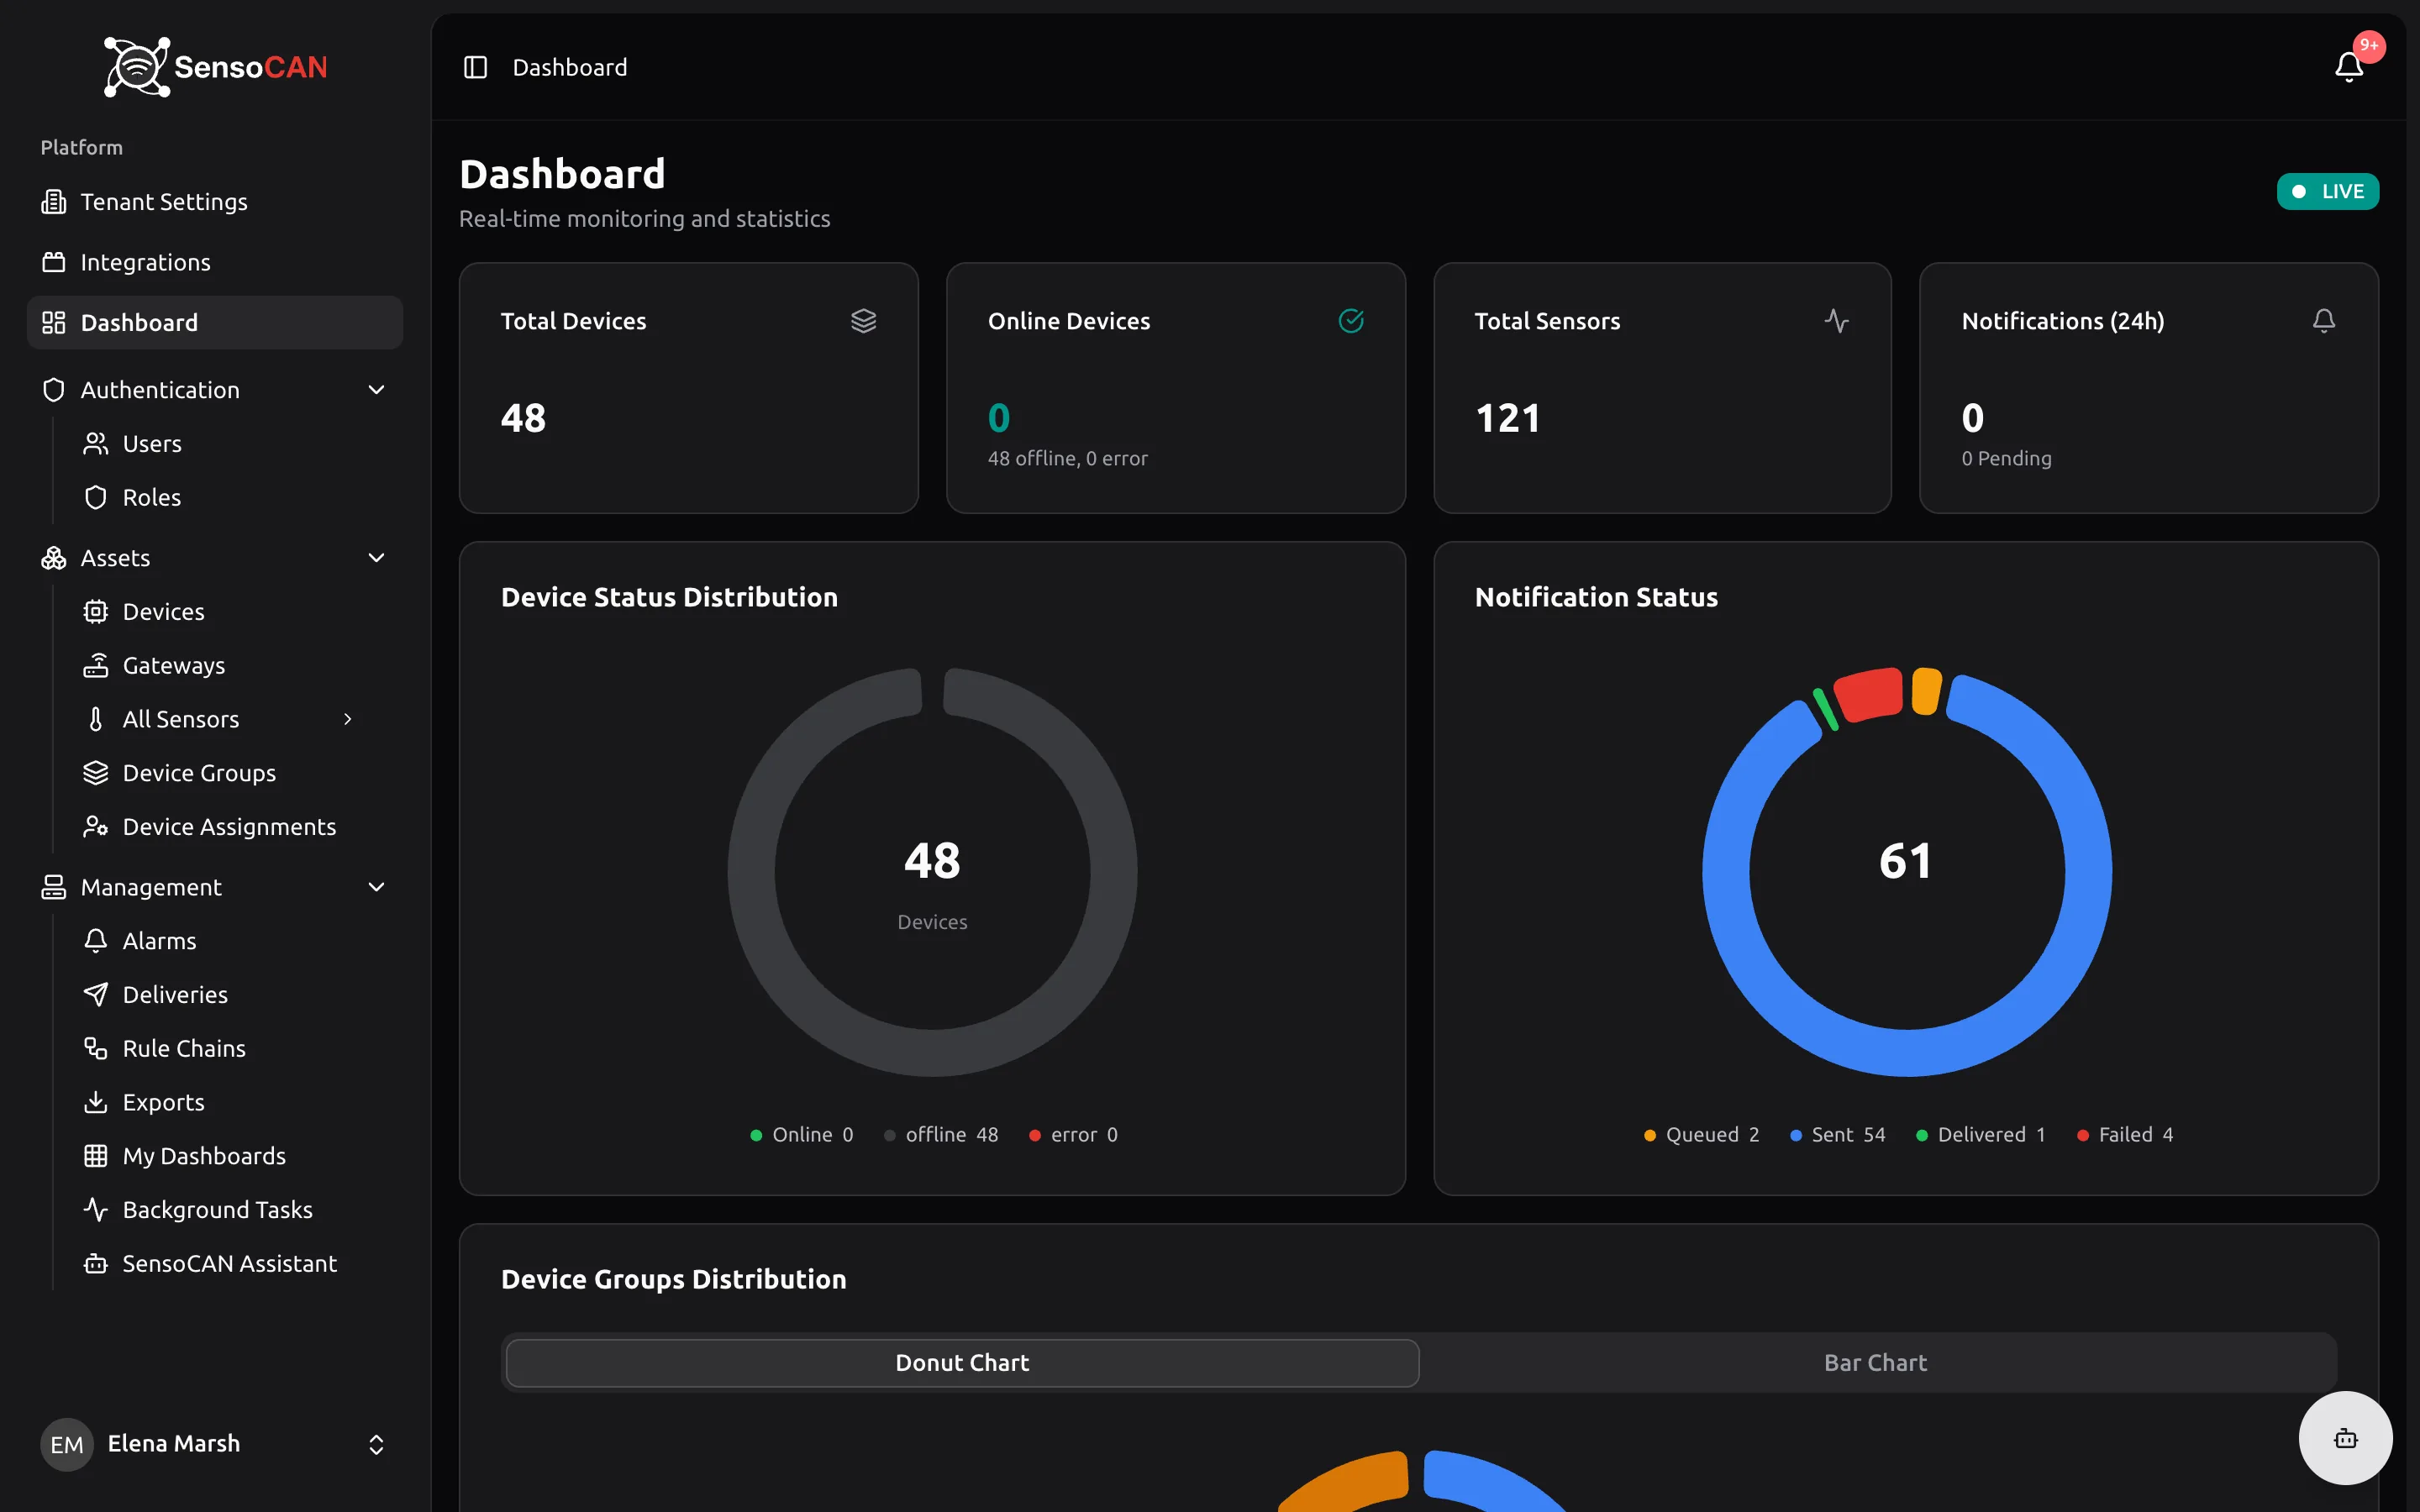Click the Authentication shield icon
Image resolution: width=2420 pixels, height=1512 pixels.
point(53,390)
